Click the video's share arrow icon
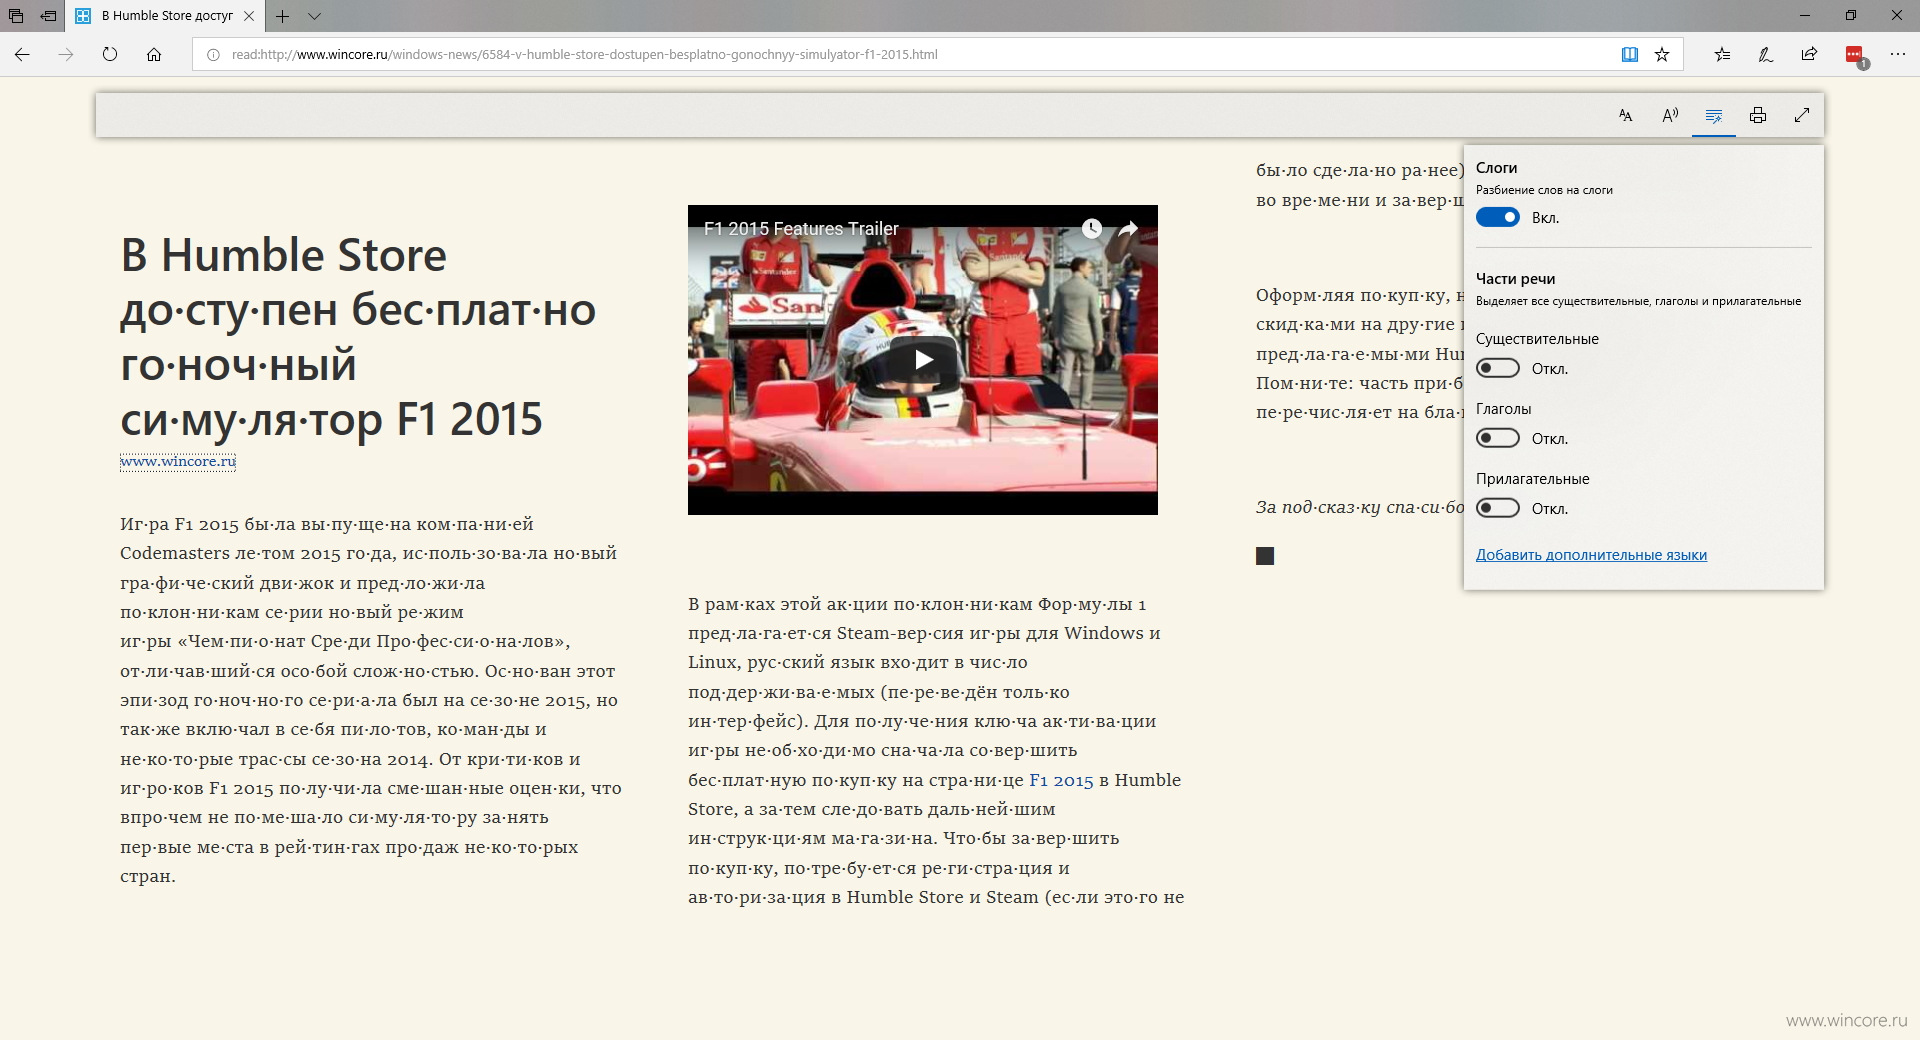The width and height of the screenshot is (1920, 1040). pyautogui.click(x=1128, y=229)
